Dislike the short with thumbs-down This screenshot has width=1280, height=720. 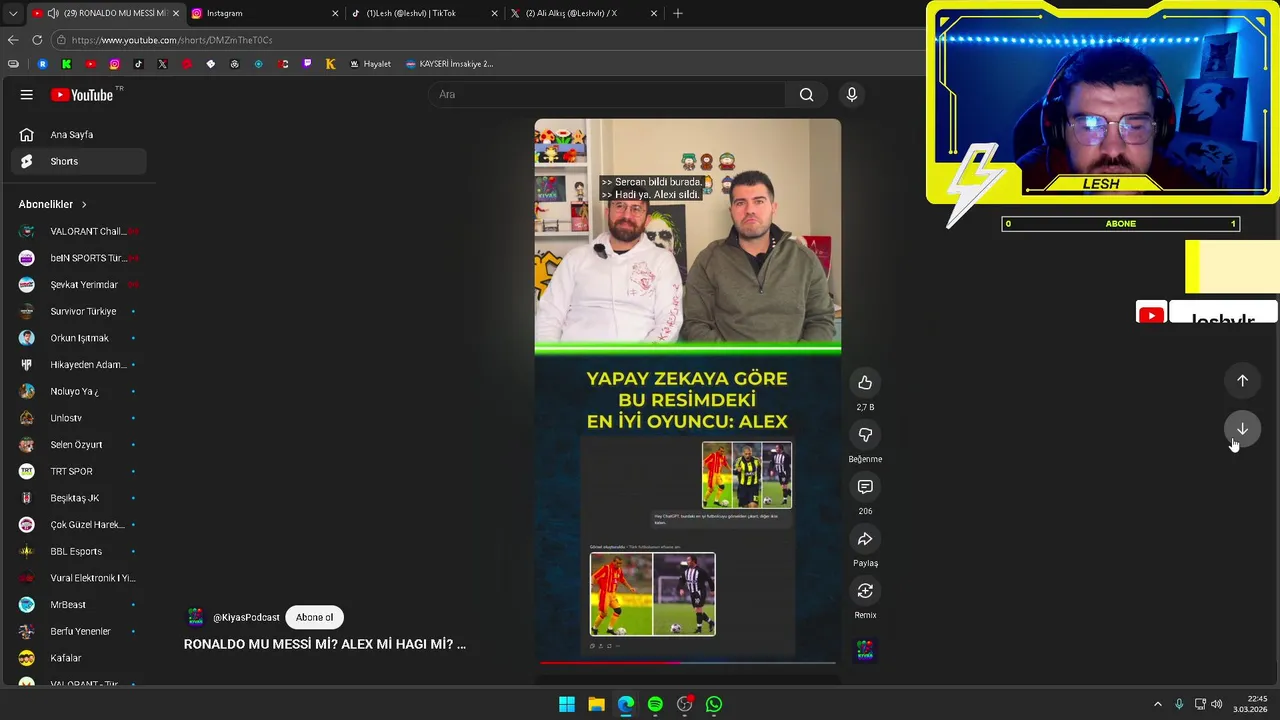[865, 434]
